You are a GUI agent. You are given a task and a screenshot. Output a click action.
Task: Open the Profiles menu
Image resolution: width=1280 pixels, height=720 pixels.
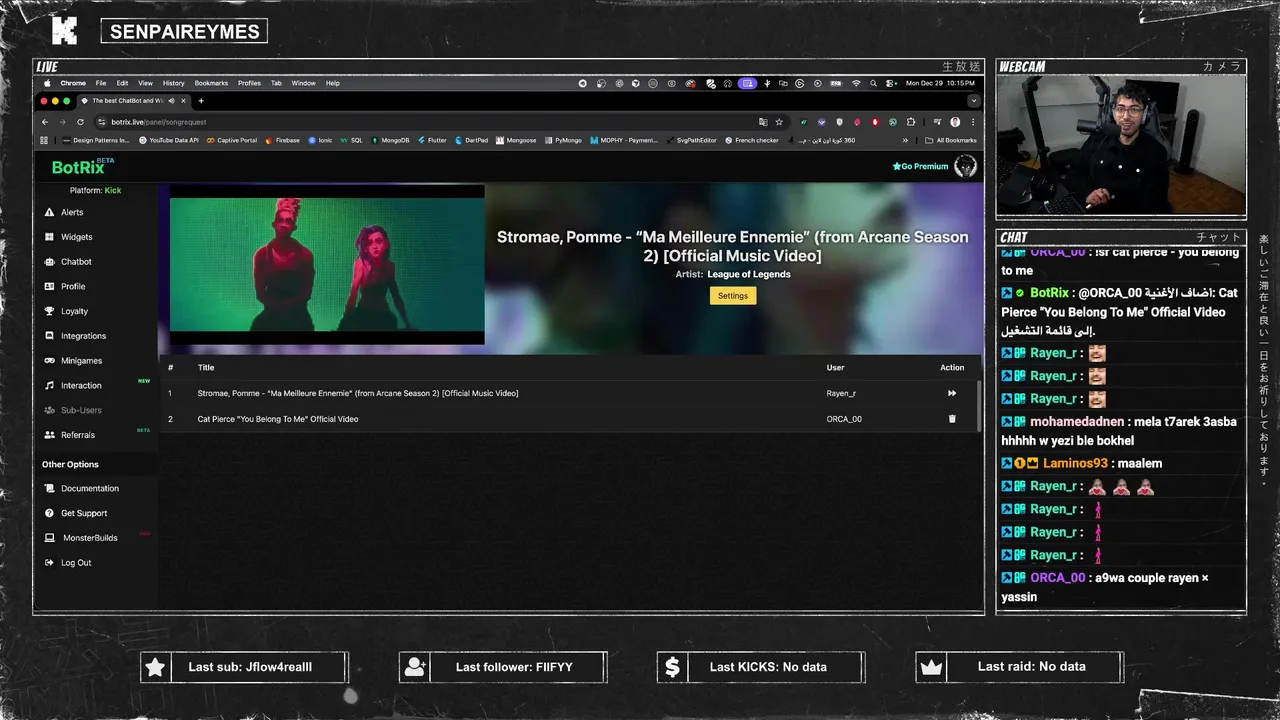[x=249, y=83]
